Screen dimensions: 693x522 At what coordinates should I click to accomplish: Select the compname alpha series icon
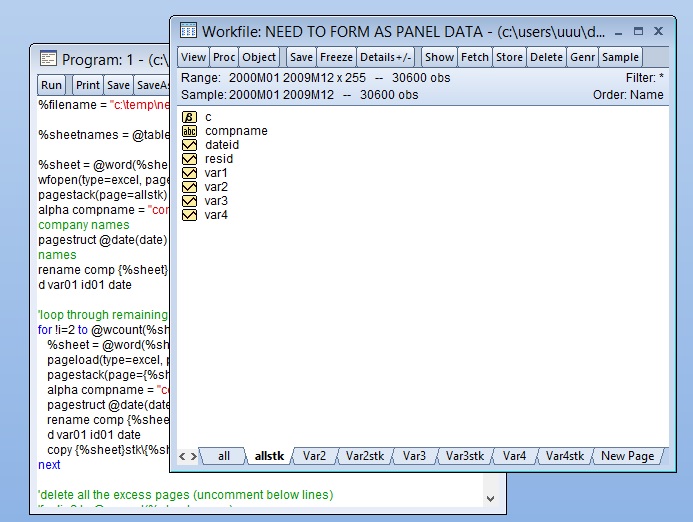[189, 131]
